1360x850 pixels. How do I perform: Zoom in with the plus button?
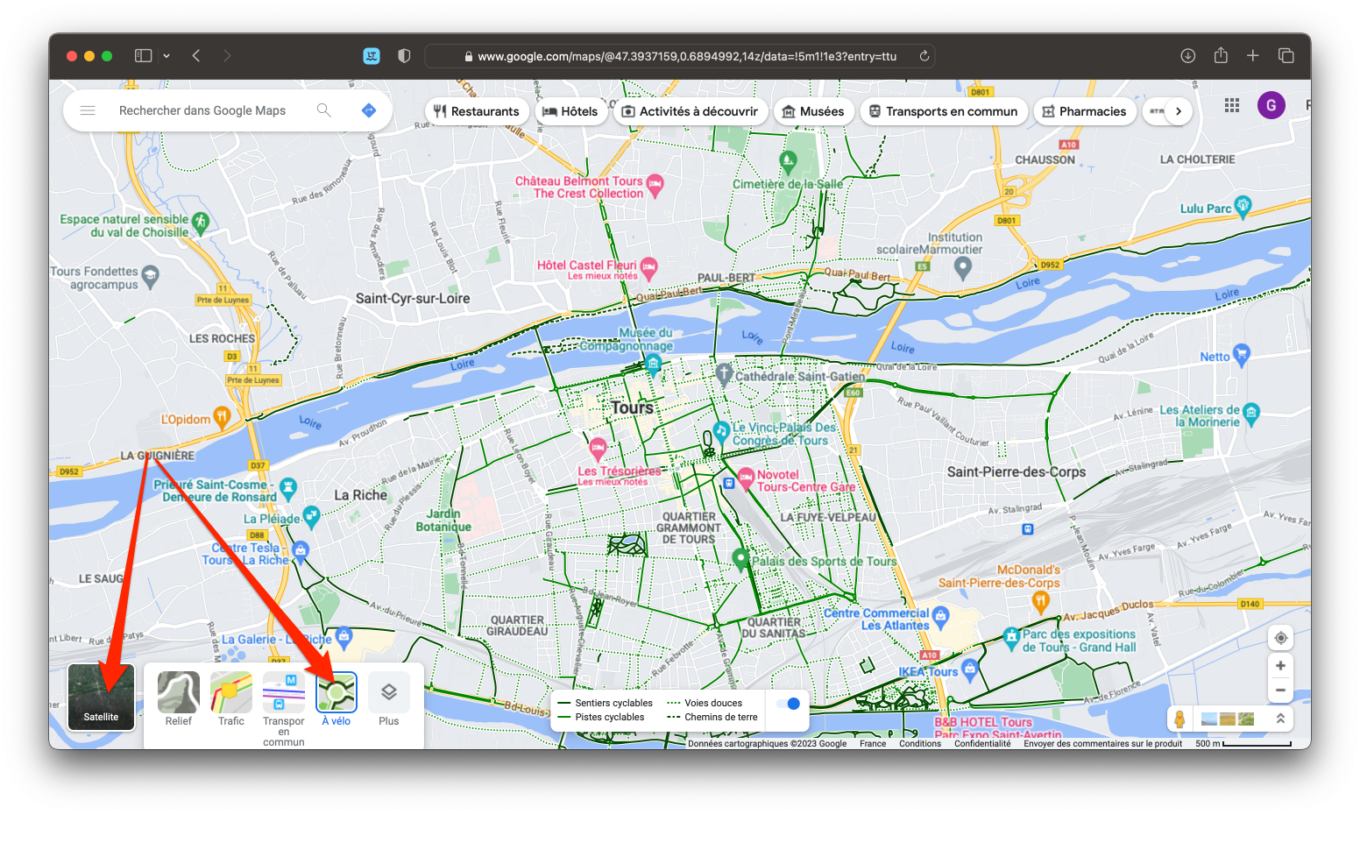(1280, 666)
